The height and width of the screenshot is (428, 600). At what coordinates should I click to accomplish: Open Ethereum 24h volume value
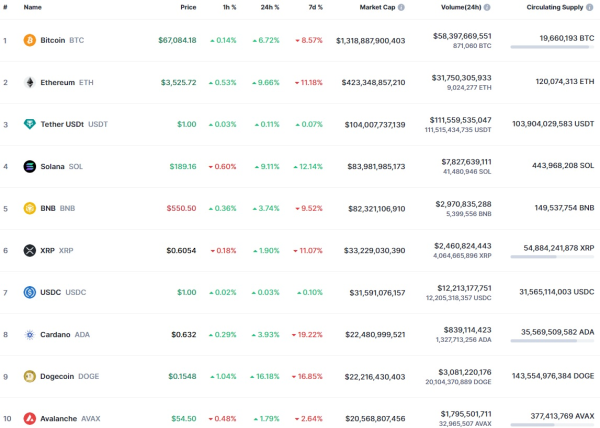click(461, 78)
